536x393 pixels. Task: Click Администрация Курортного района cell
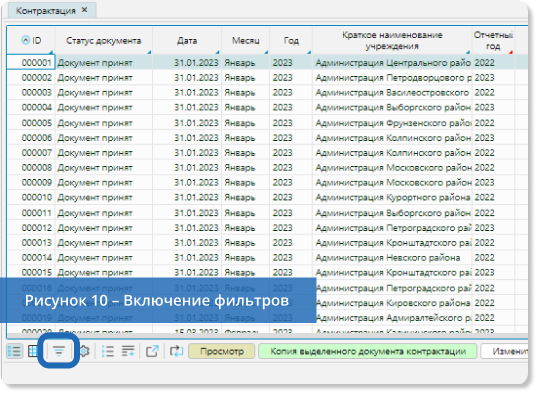point(392,198)
